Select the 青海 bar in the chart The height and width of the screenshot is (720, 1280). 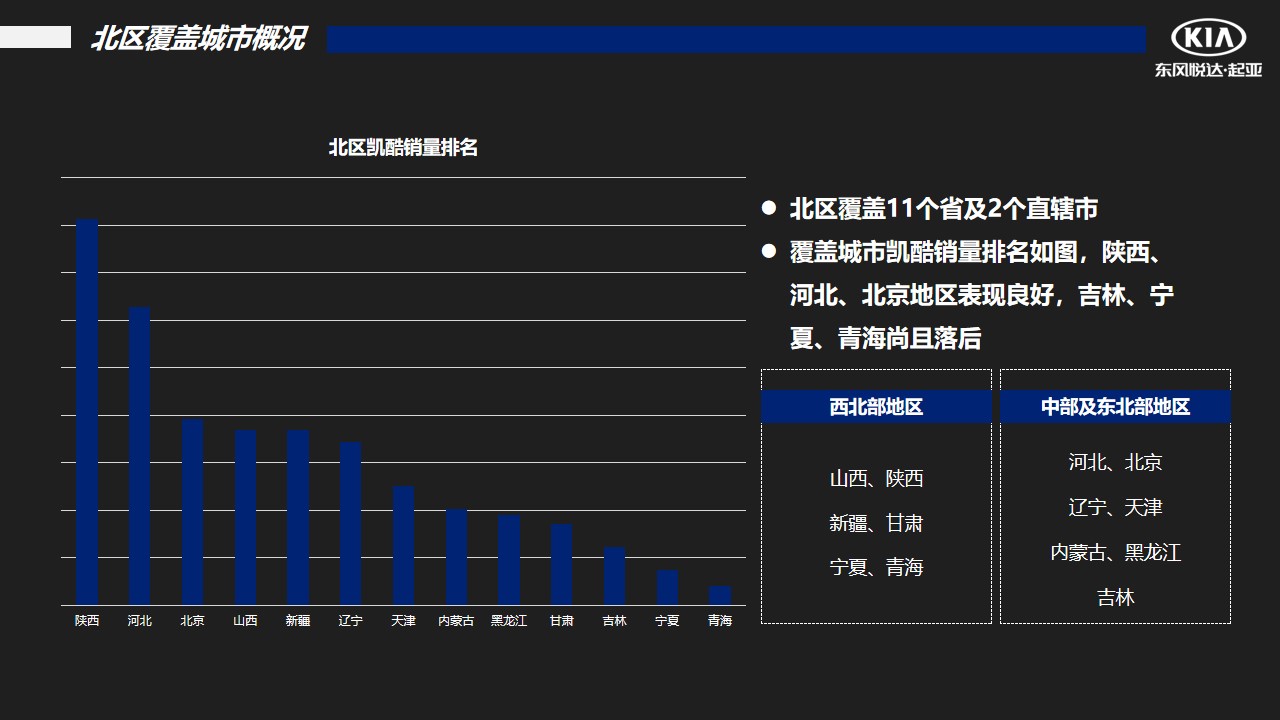coord(720,596)
